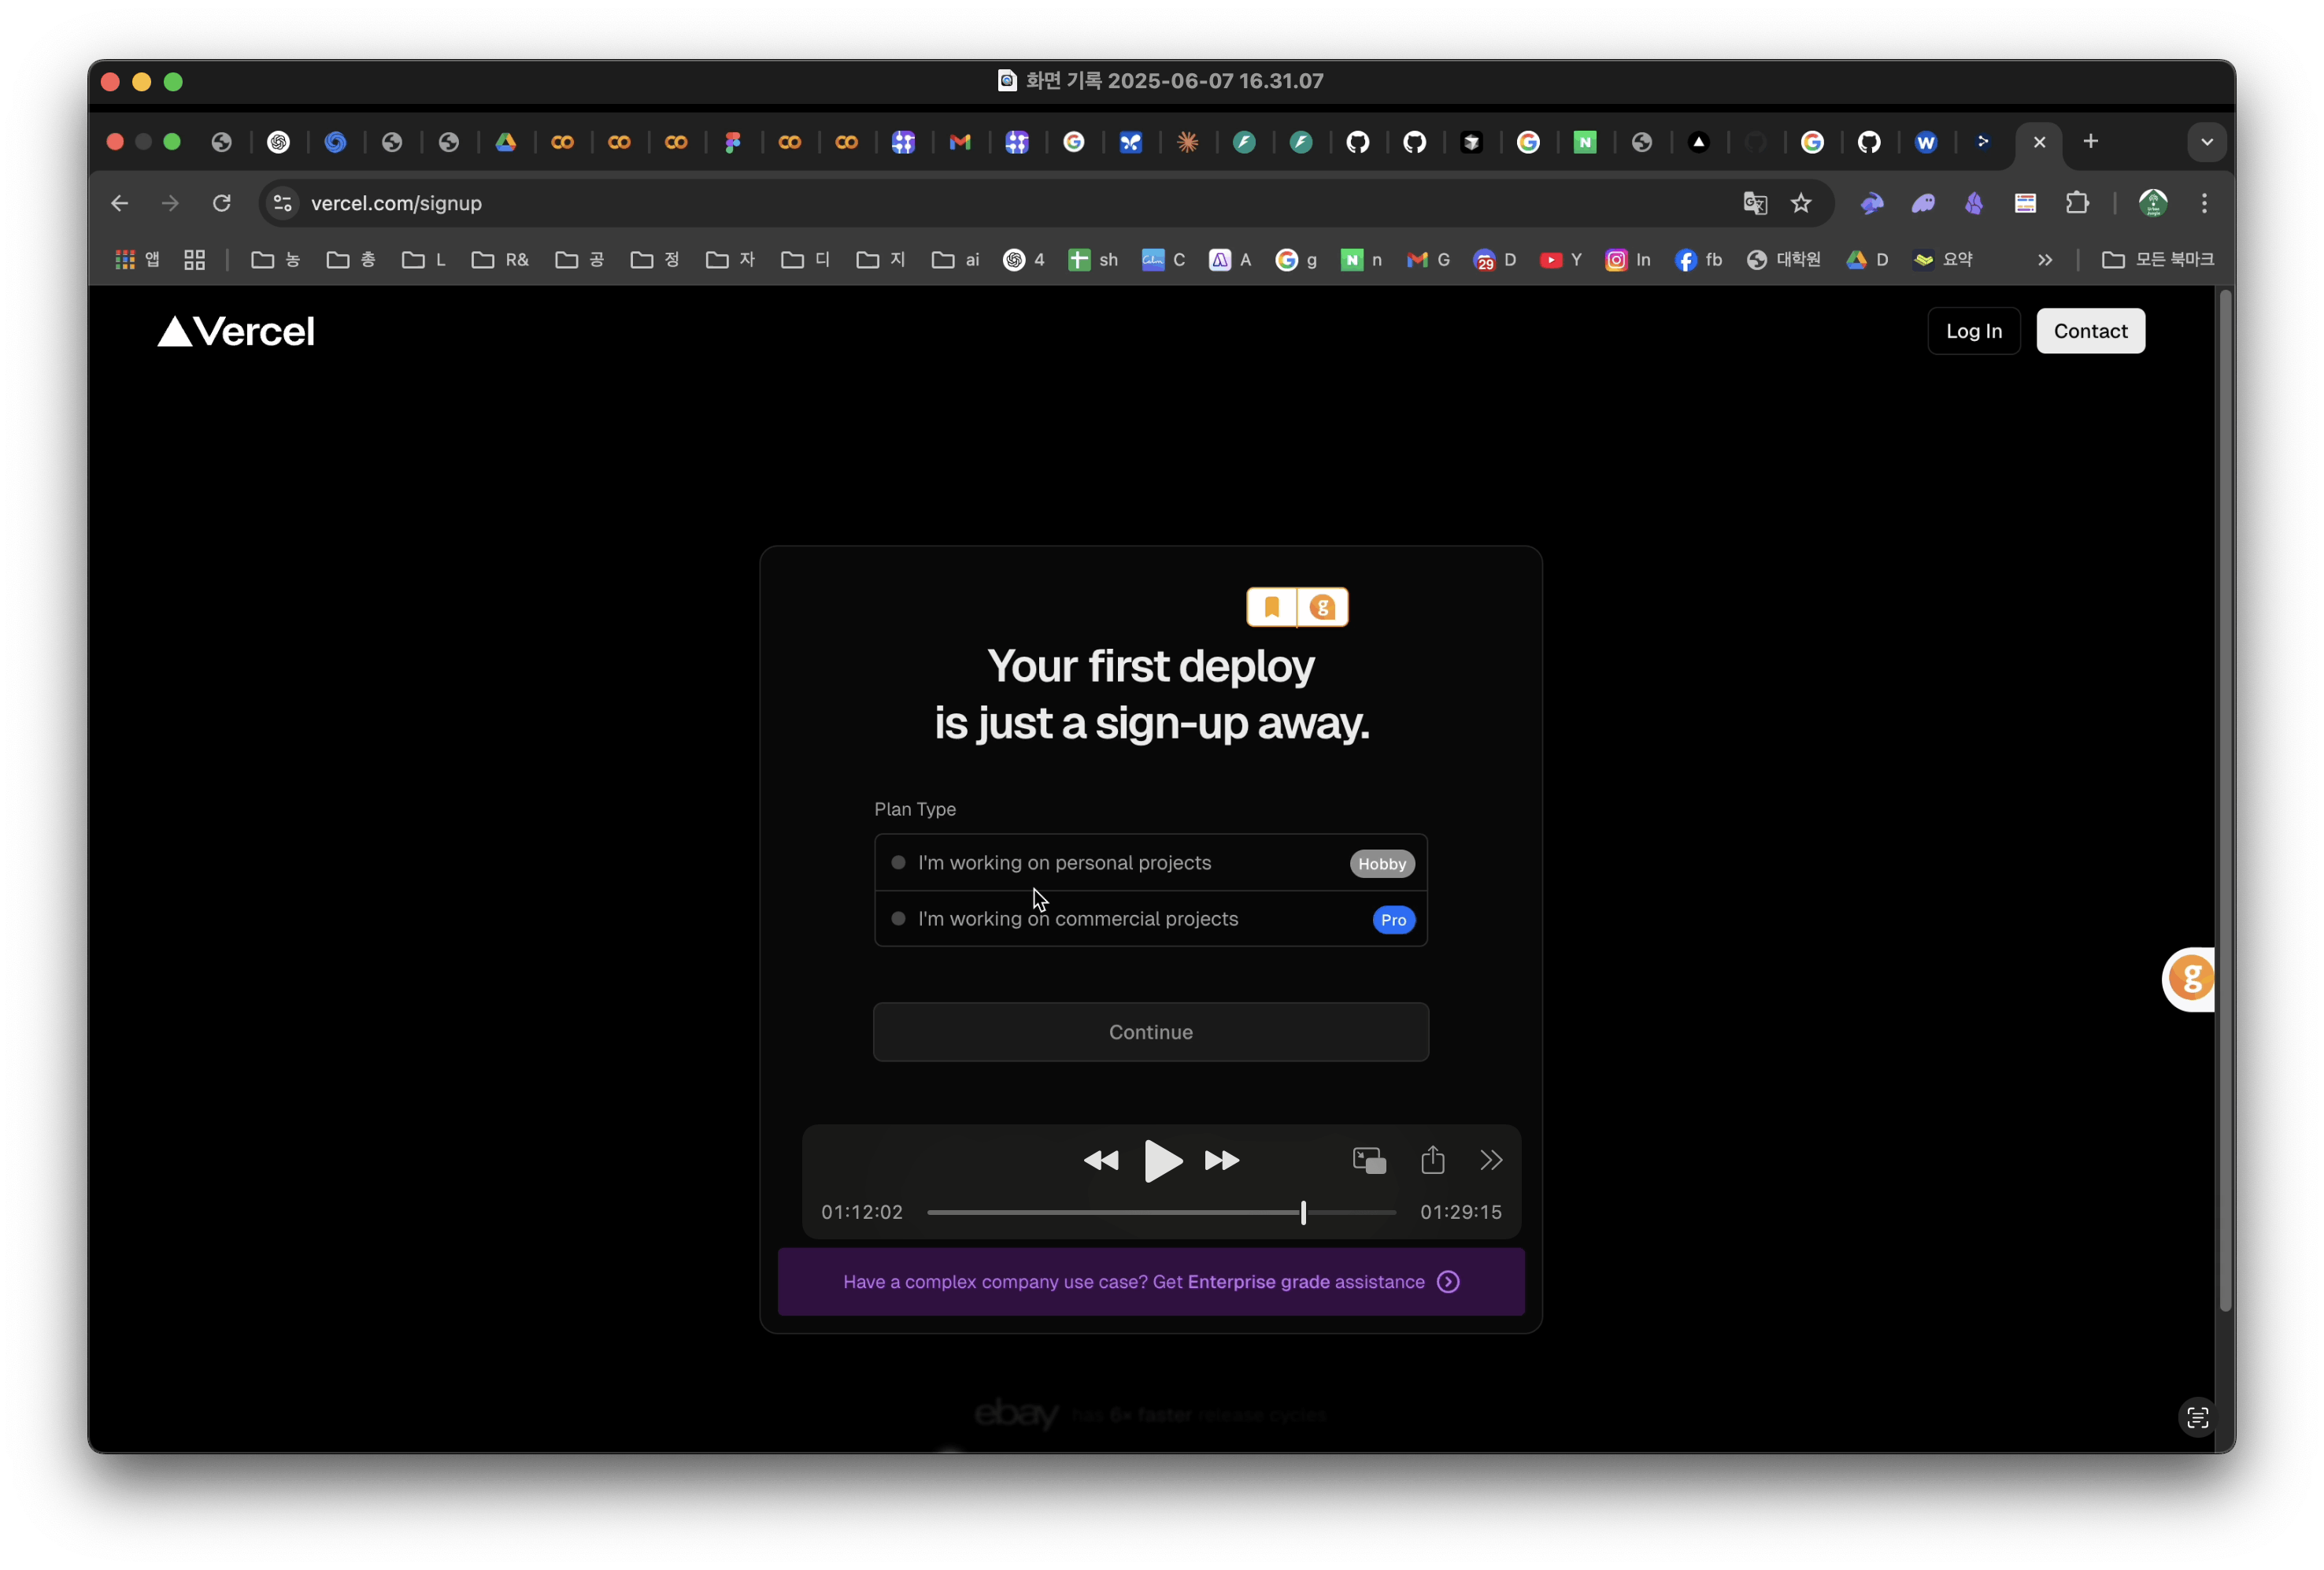Open the 모든 북마크 folder
The image size is (2324, 1570).
click(x=2158, y=260)
